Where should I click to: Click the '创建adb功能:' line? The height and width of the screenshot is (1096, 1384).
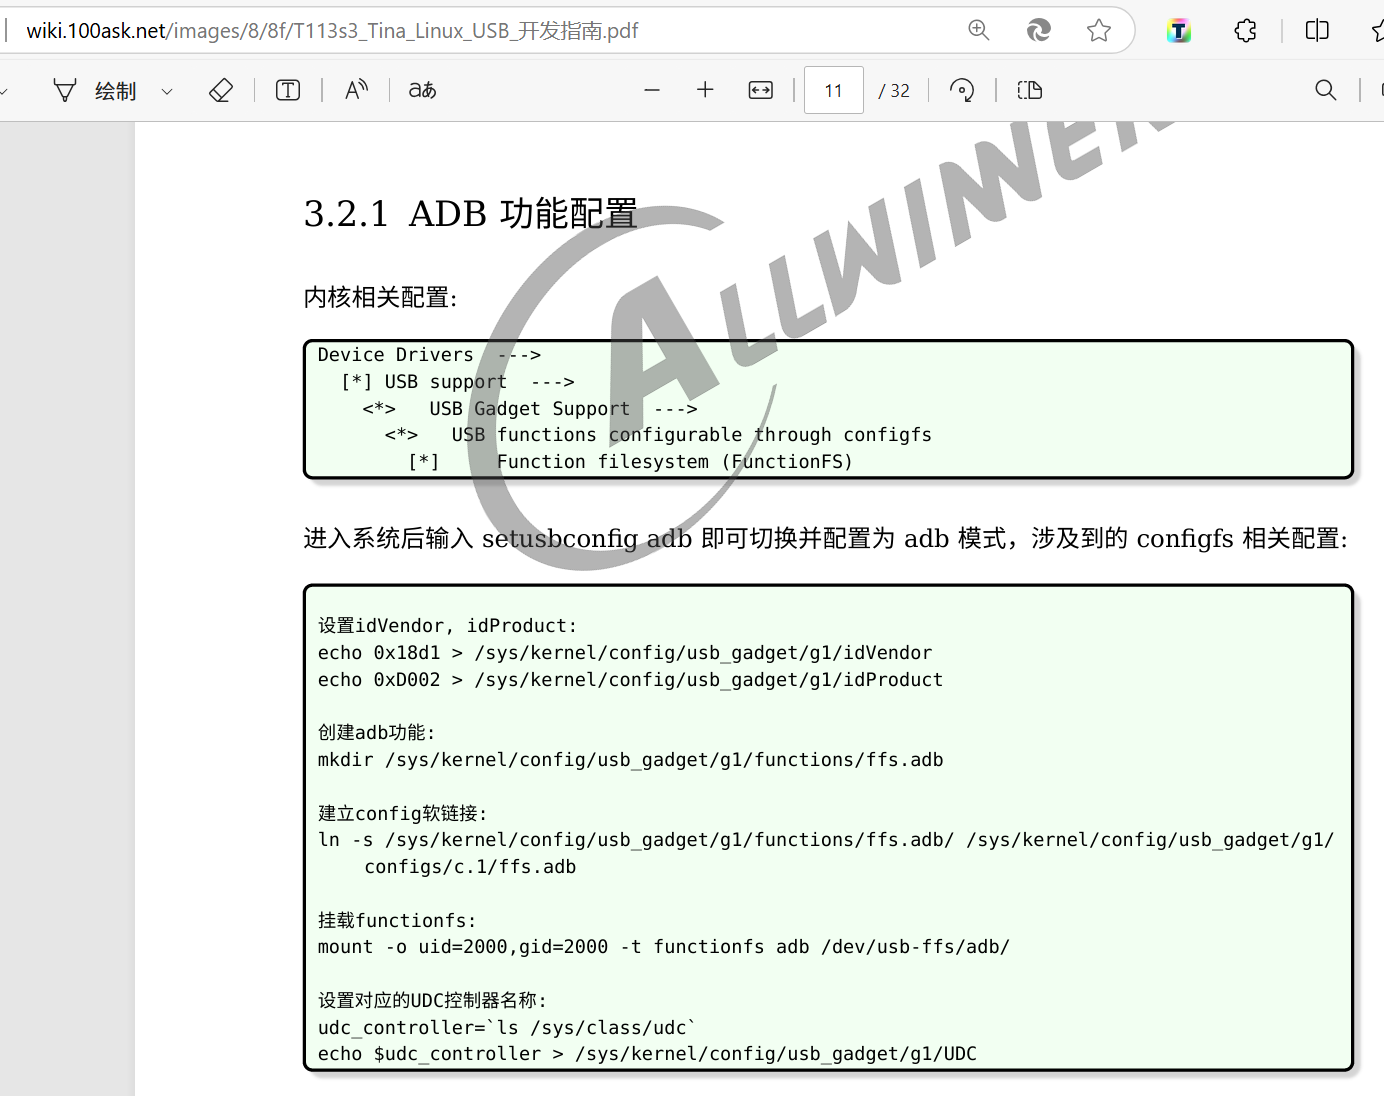[x=377, y=733]
